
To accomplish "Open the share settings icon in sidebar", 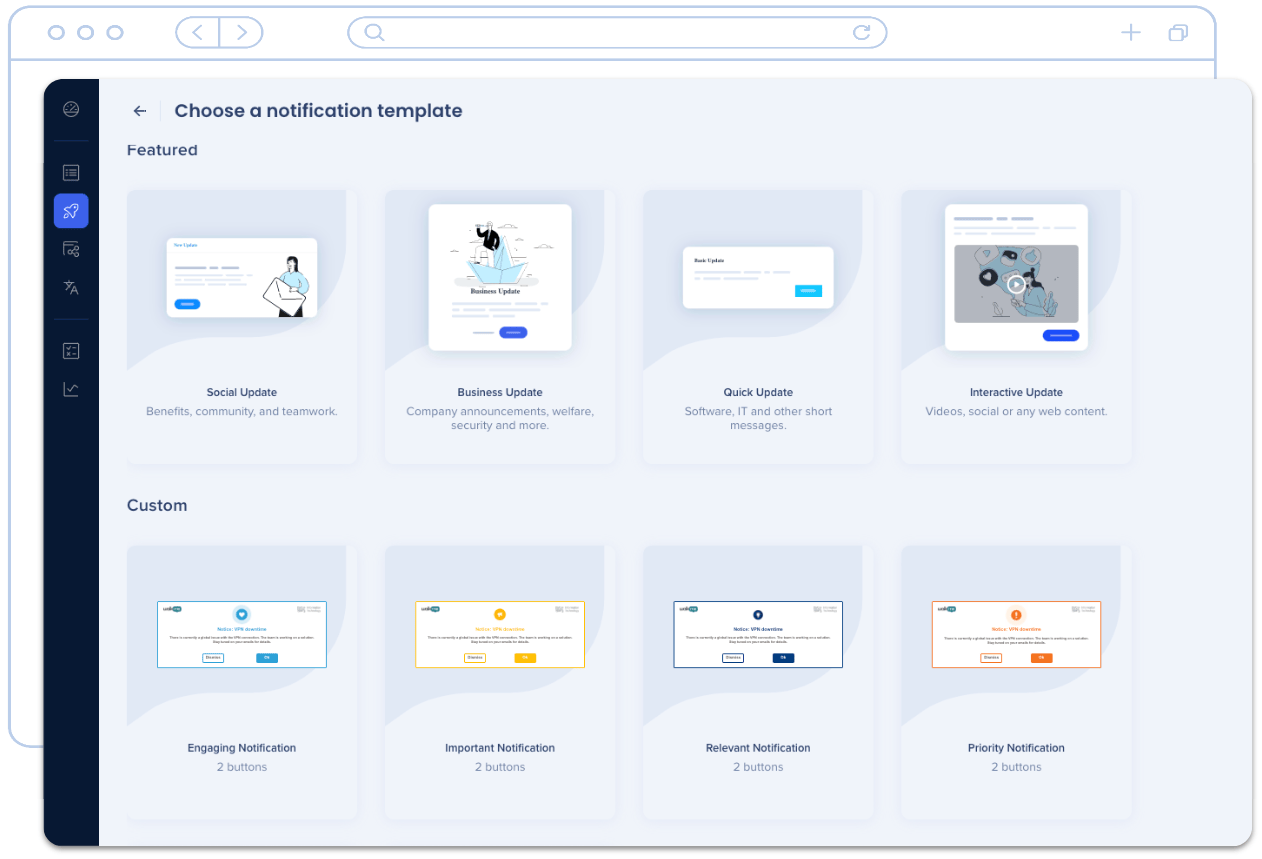I will click(71, 249).
